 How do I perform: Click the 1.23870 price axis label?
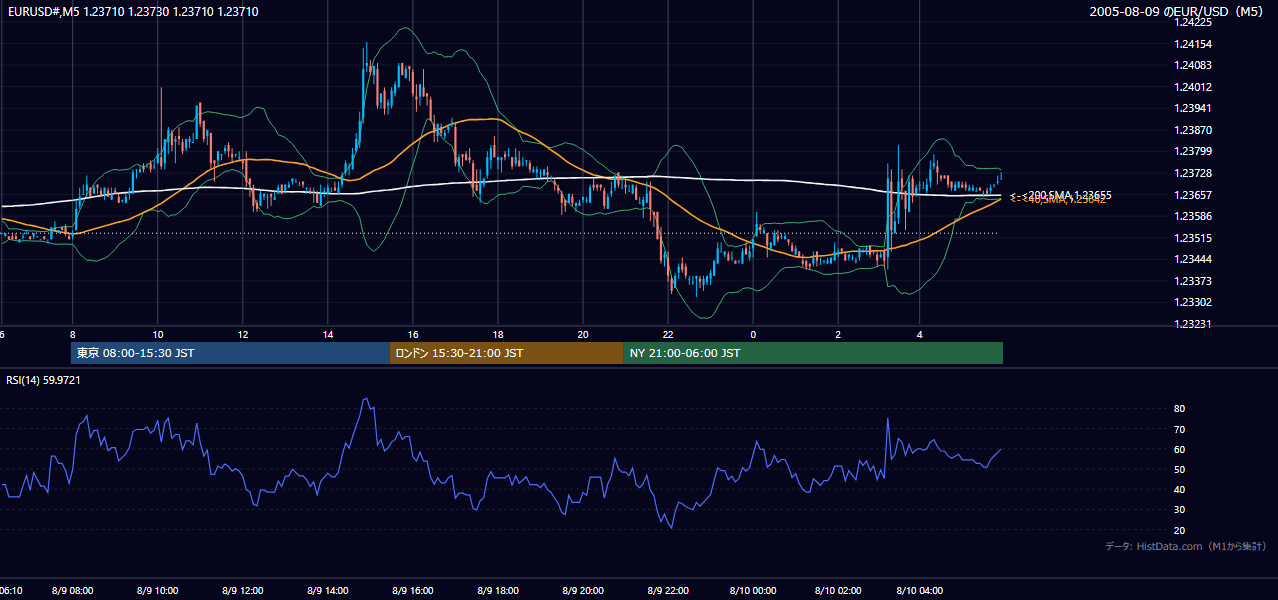click(x=1194, y=131)
